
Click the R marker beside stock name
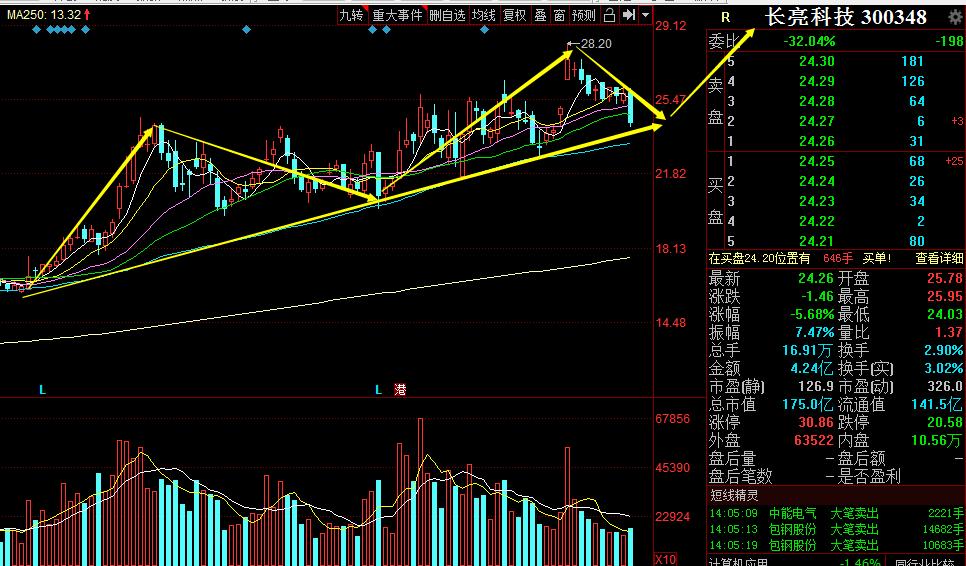725,17
